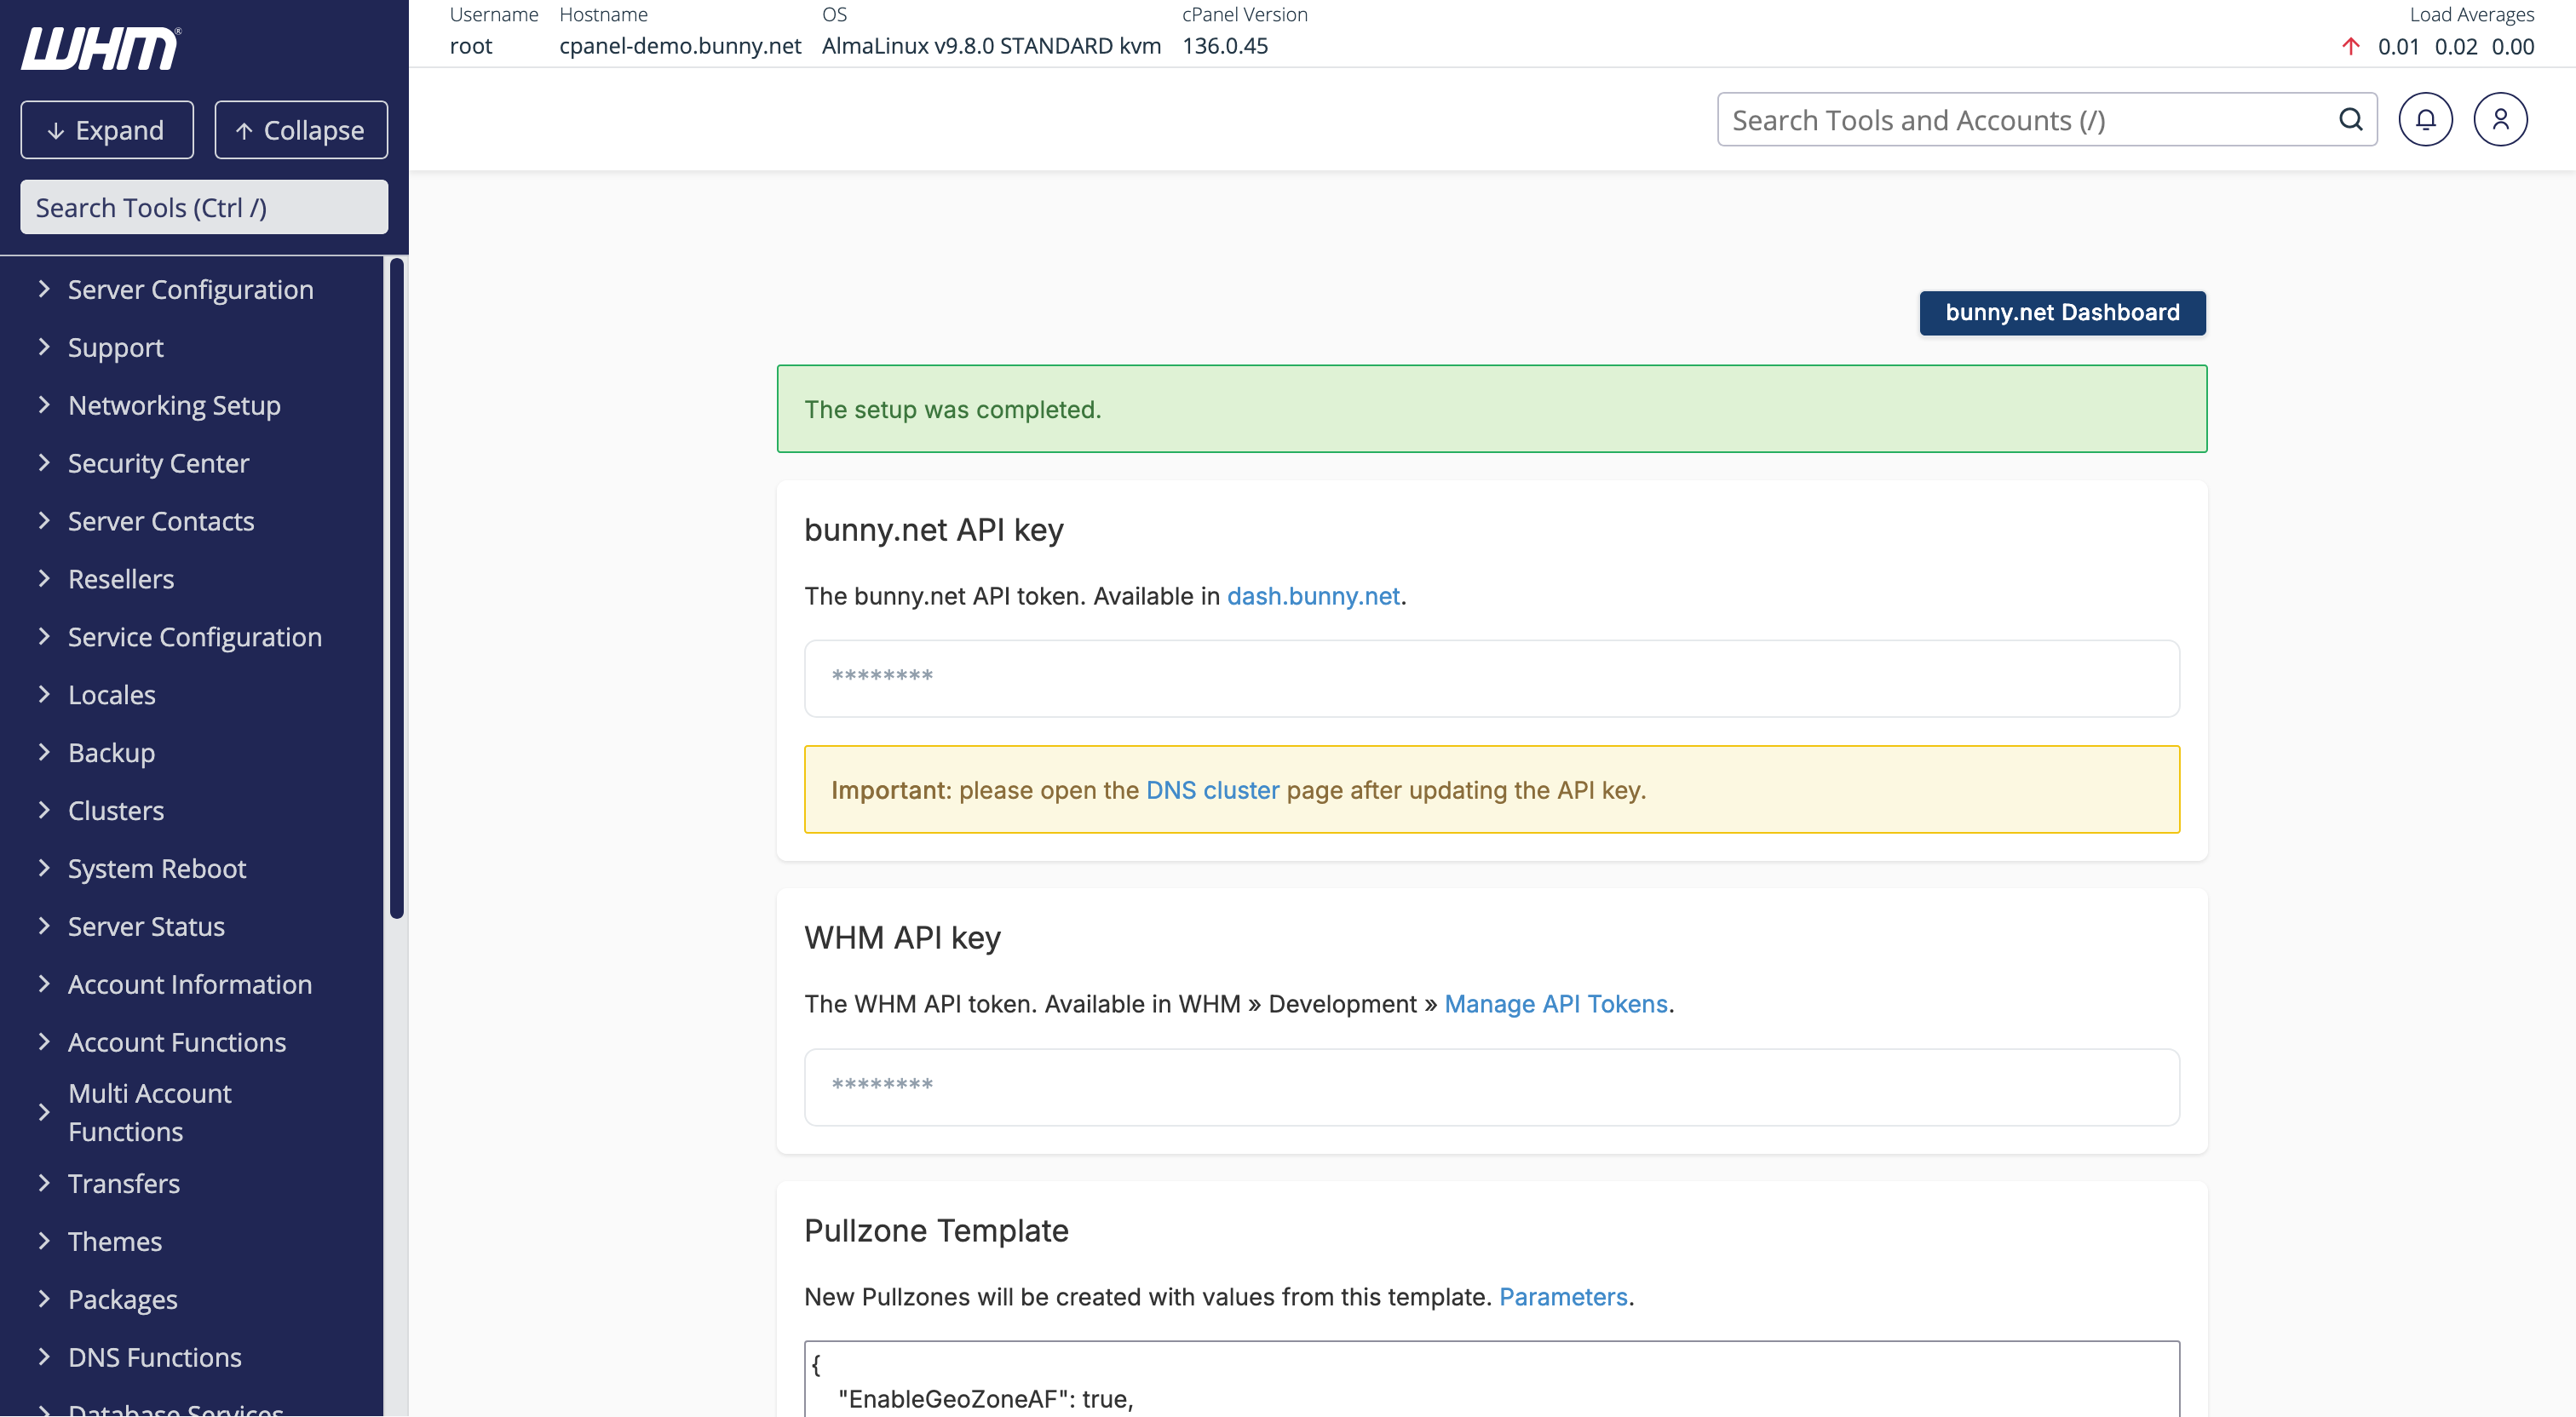The height and width of the screenshot is (1417, 2576).
Task: Expand Networking Setup chevron
Action: tap(44, 405)
